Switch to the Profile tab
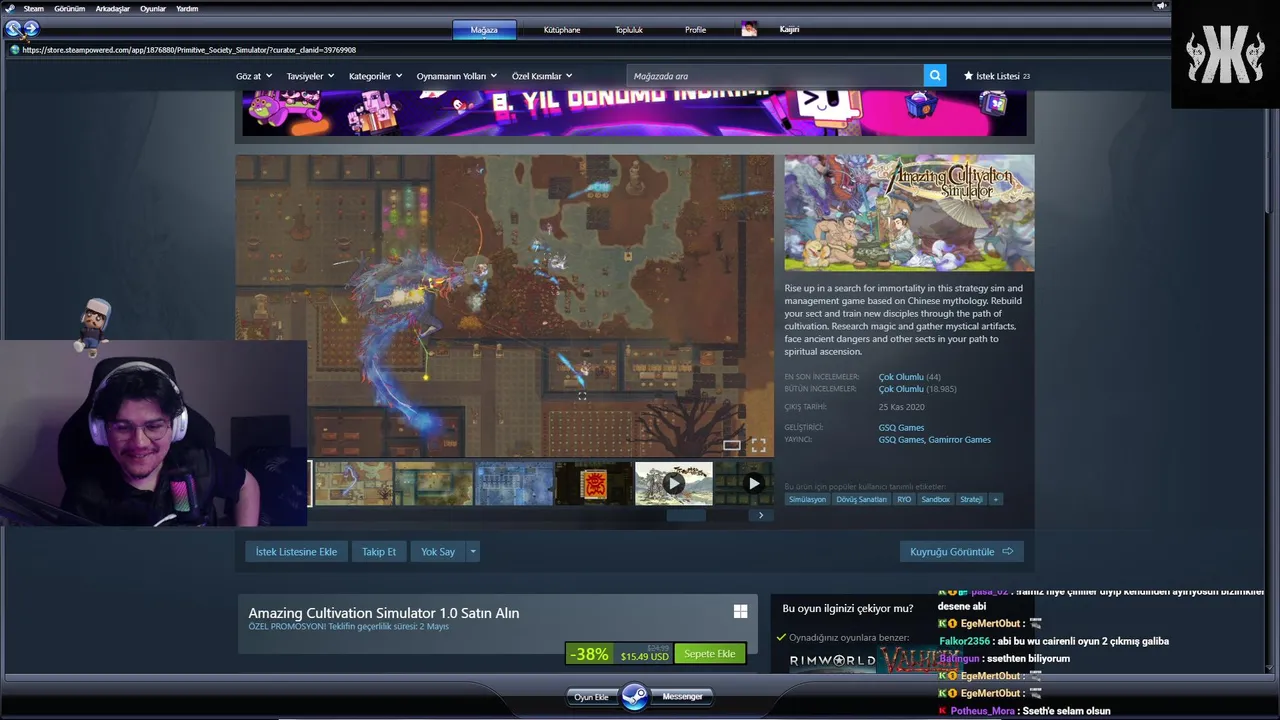The height and width of the screenshot is (720, 1280). coord(695,30)
